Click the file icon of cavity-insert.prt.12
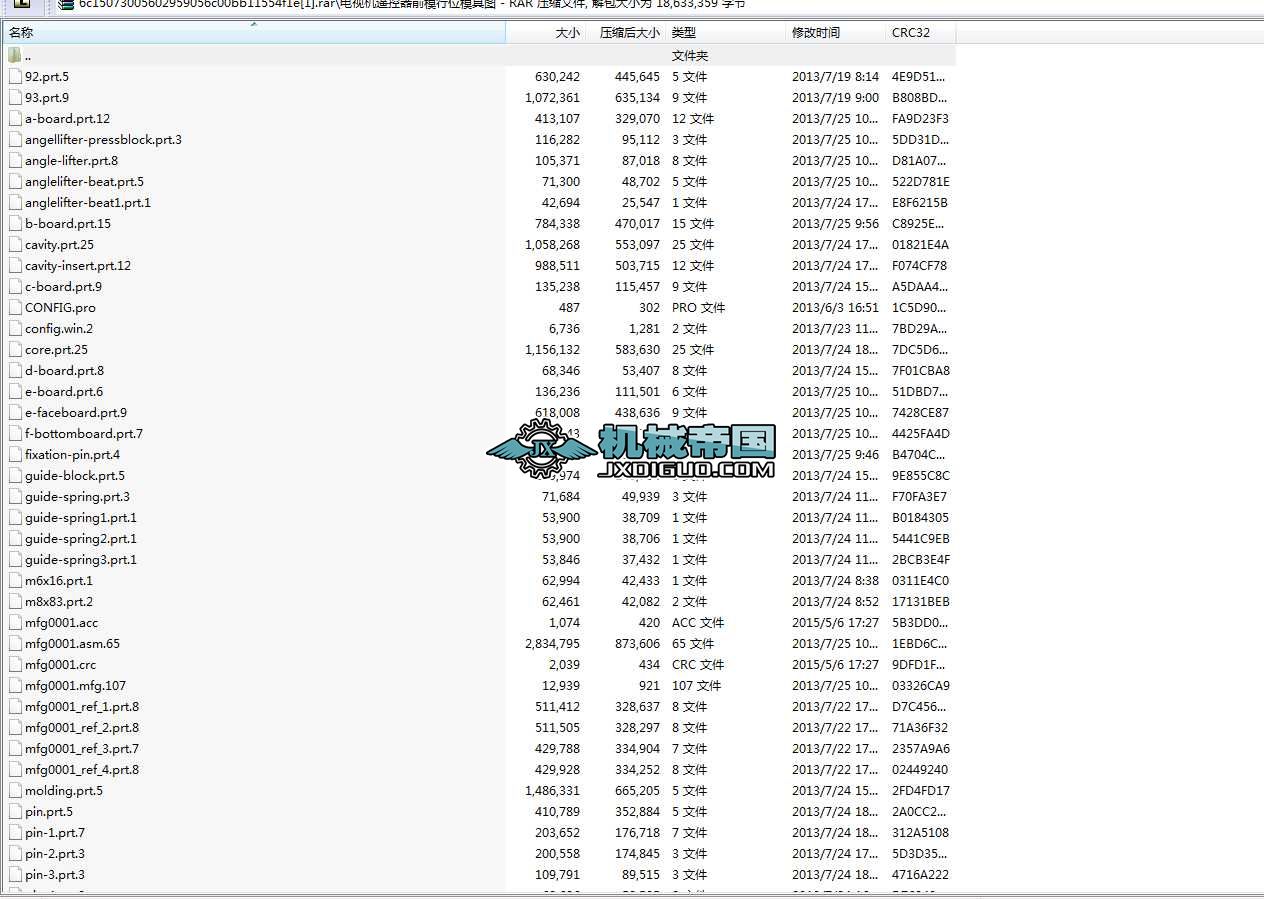Image resolution: width=1264 pixels, height=899 pixels. click(15, 266)
